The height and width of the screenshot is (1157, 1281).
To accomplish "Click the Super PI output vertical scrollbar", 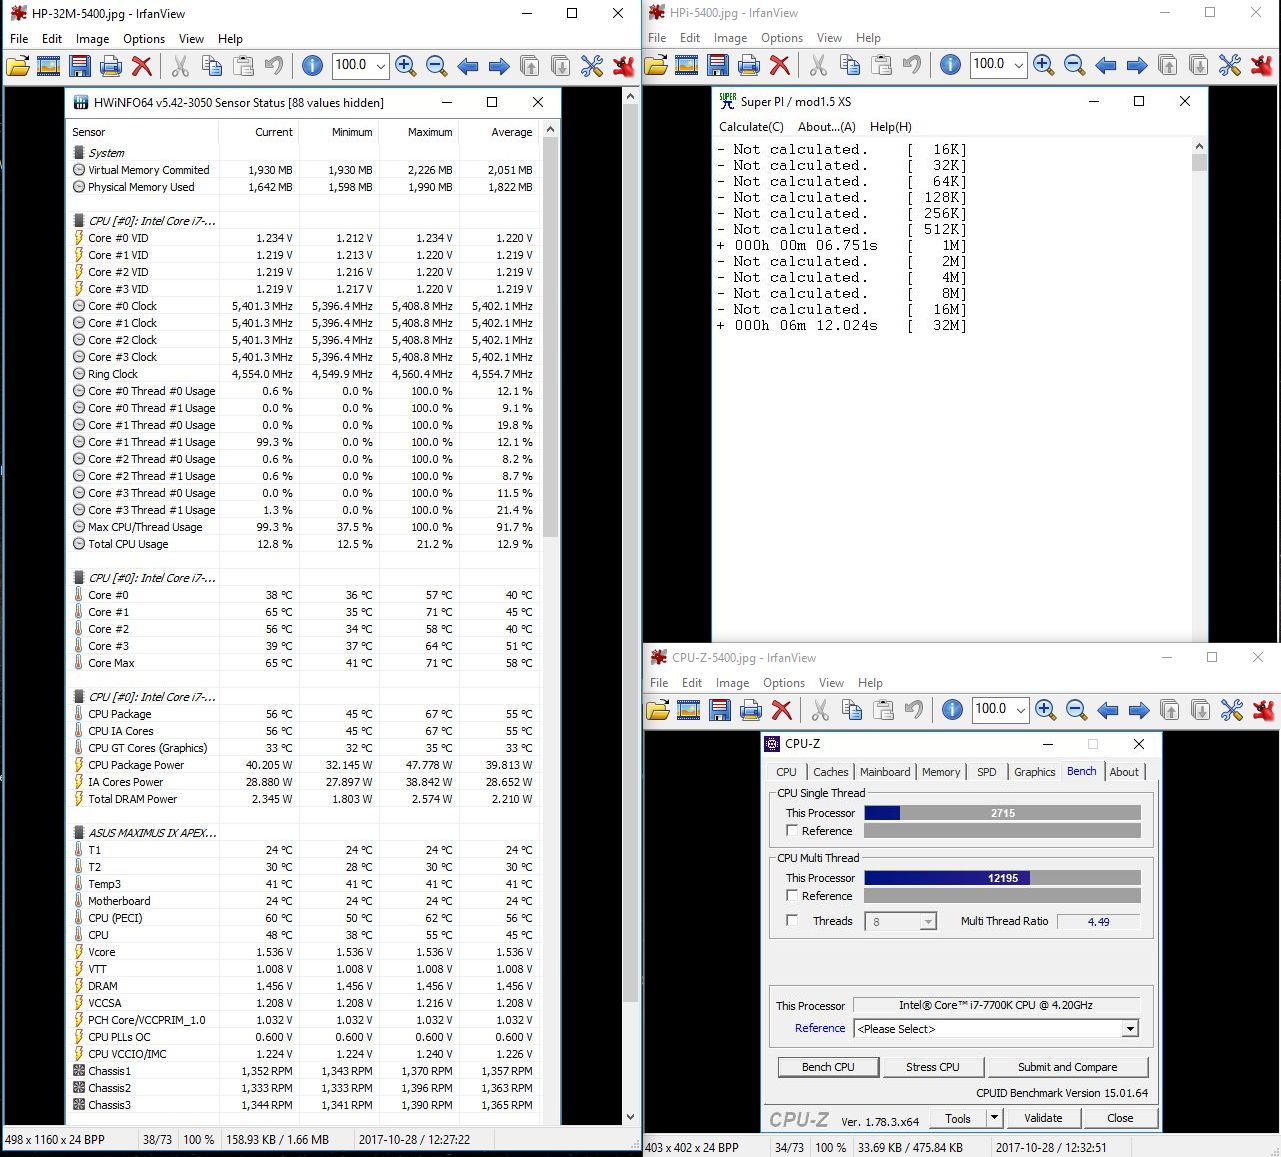I will (1200, 391).
